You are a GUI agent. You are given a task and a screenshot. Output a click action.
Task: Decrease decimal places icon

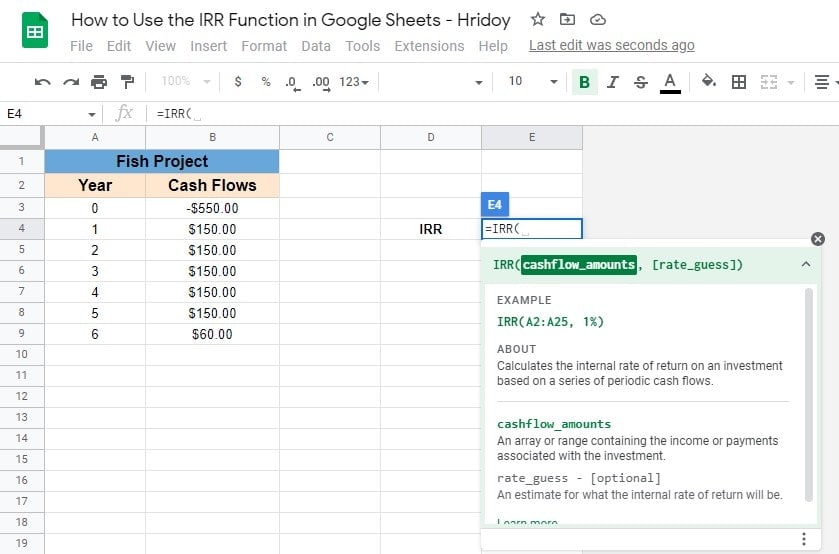tap(292, 82)
